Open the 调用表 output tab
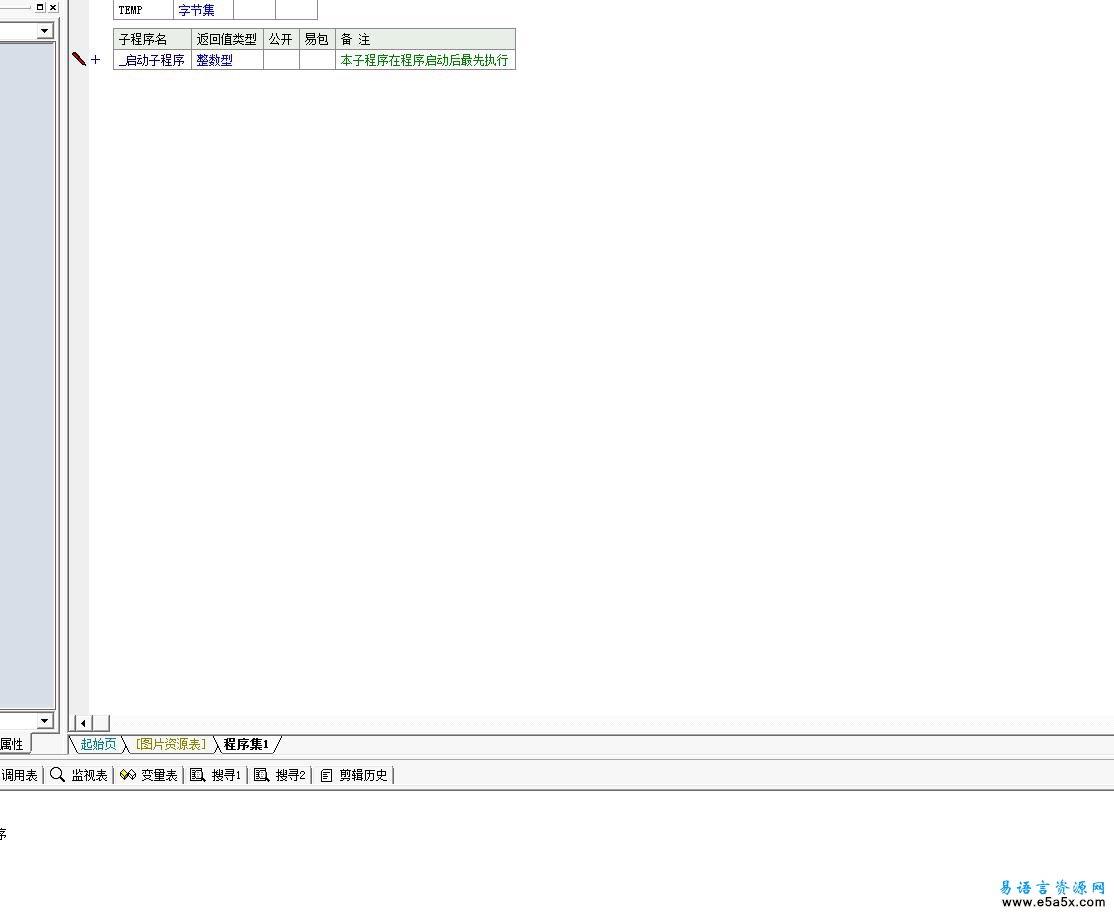Screen dimensions: 1114x915 19,775
